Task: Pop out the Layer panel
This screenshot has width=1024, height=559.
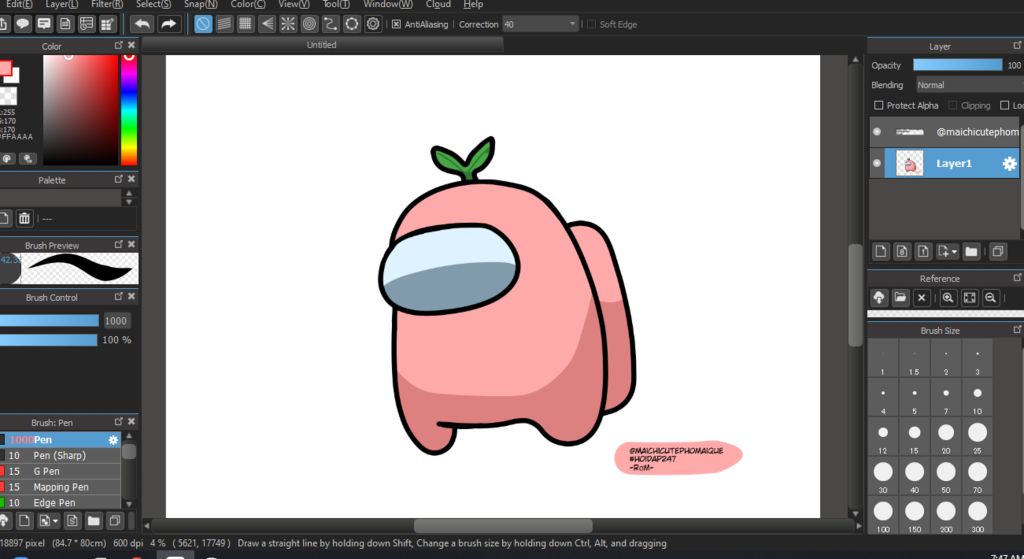Action: 1017,45
